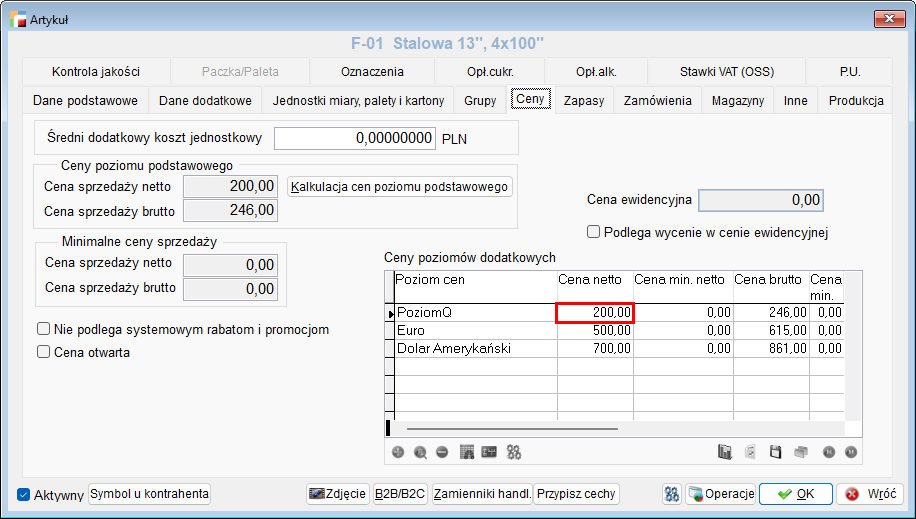Image resolution: width=916 pixels, height=519 pixels.
Task: Click 'Kalkulacja cen poziomu podstawowego' button
Action: coord(399,187)
